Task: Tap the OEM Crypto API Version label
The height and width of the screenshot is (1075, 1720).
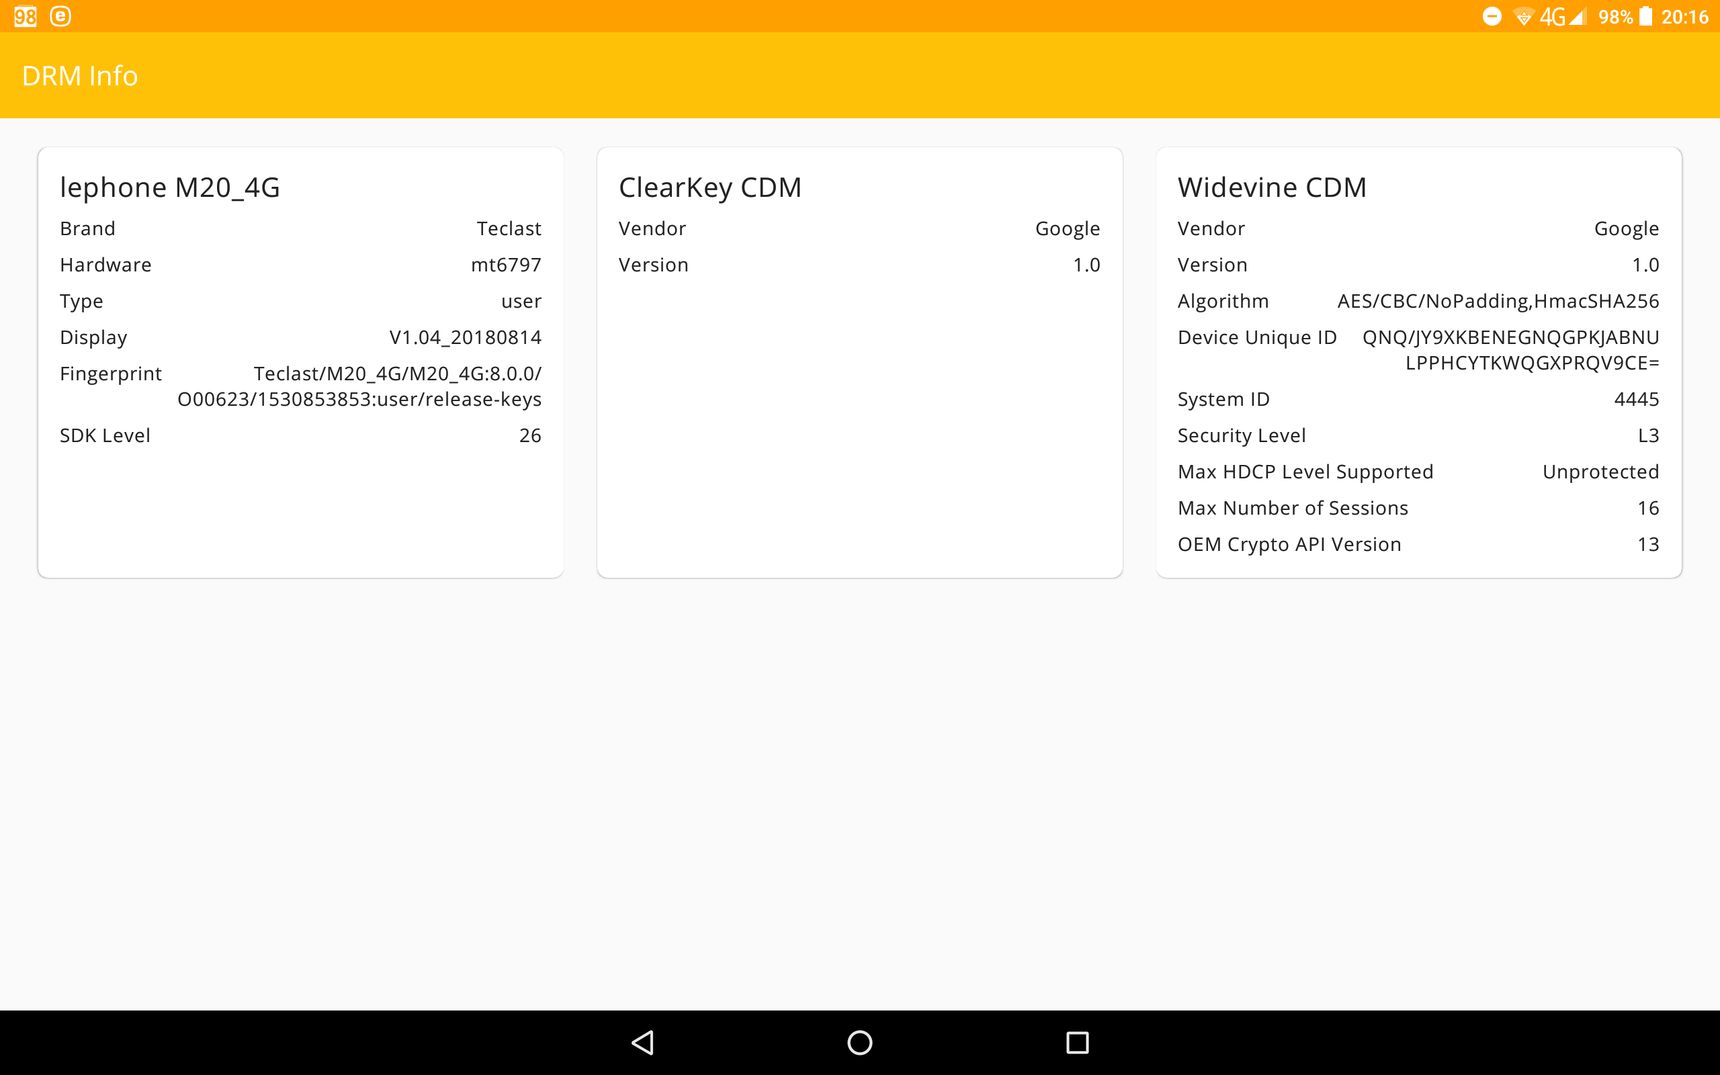Action: 1289,544
